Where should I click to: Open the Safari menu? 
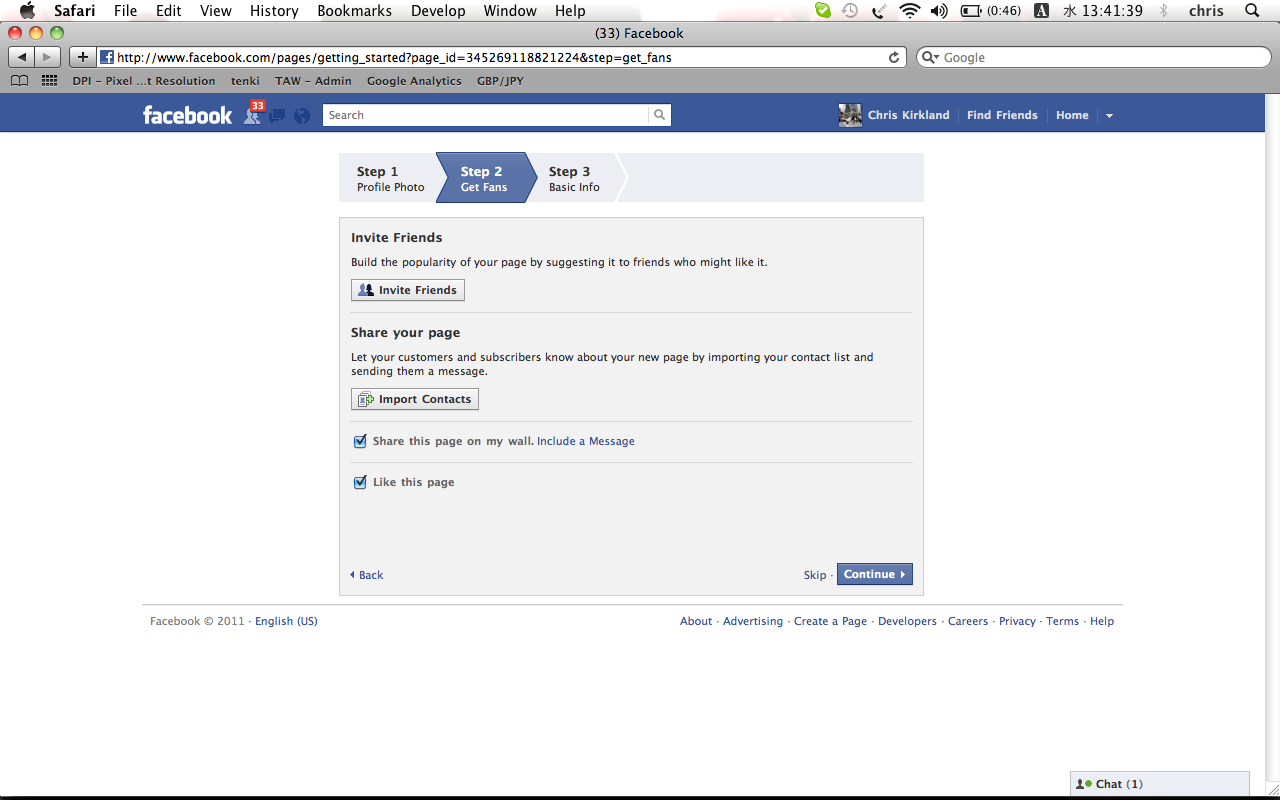(x=74, y=10)
